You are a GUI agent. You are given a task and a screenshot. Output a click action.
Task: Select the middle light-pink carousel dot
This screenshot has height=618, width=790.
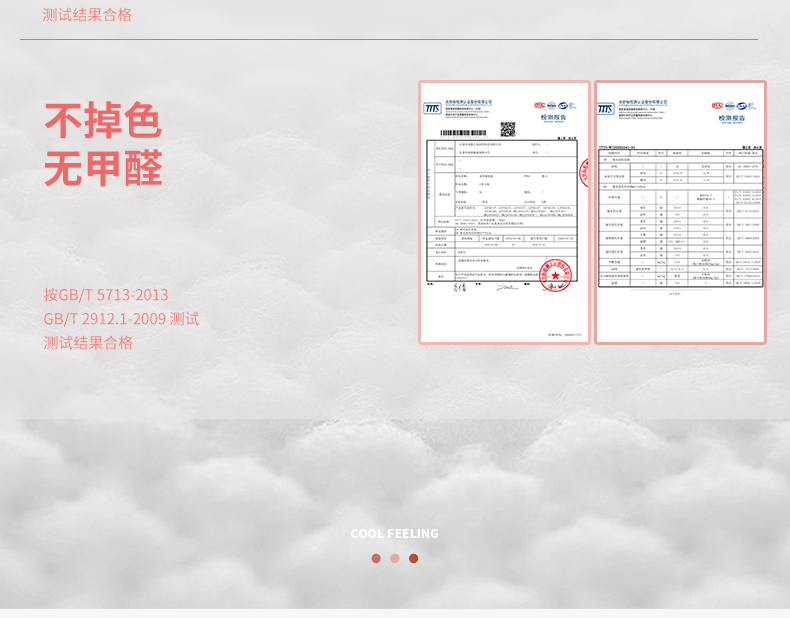point(395,558)
